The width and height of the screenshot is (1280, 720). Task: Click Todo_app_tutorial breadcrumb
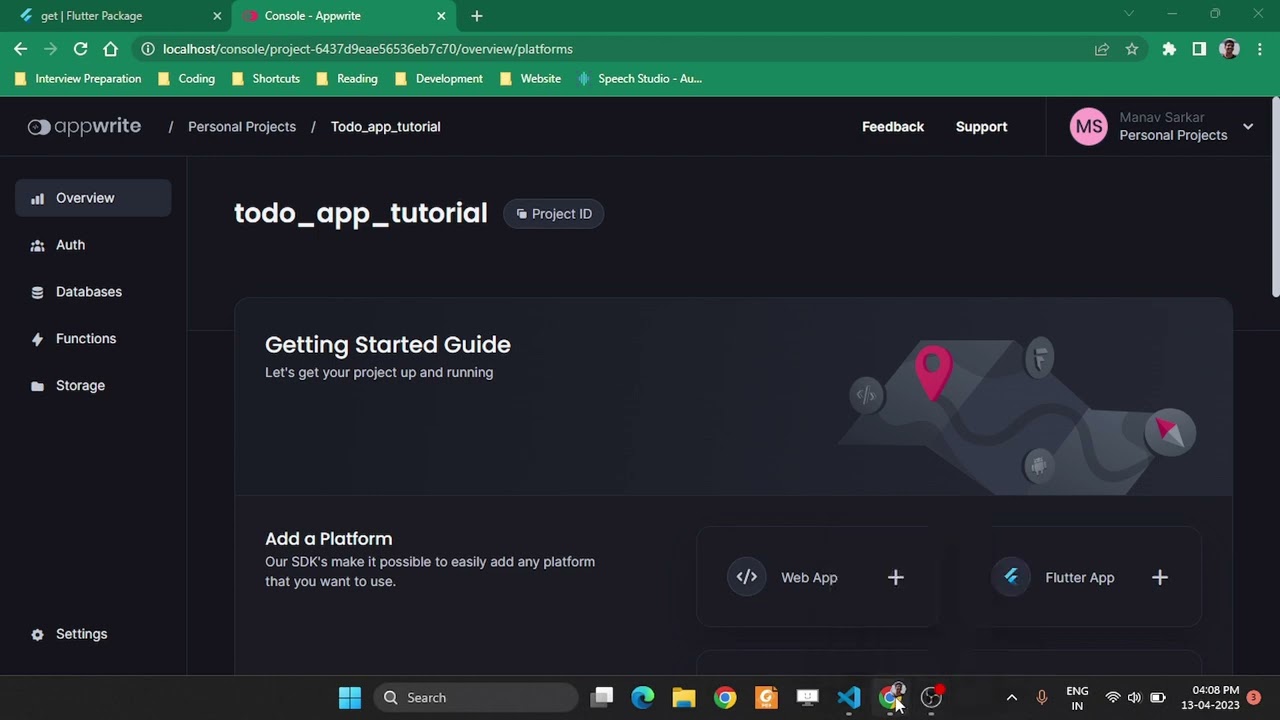click(385, 127)
